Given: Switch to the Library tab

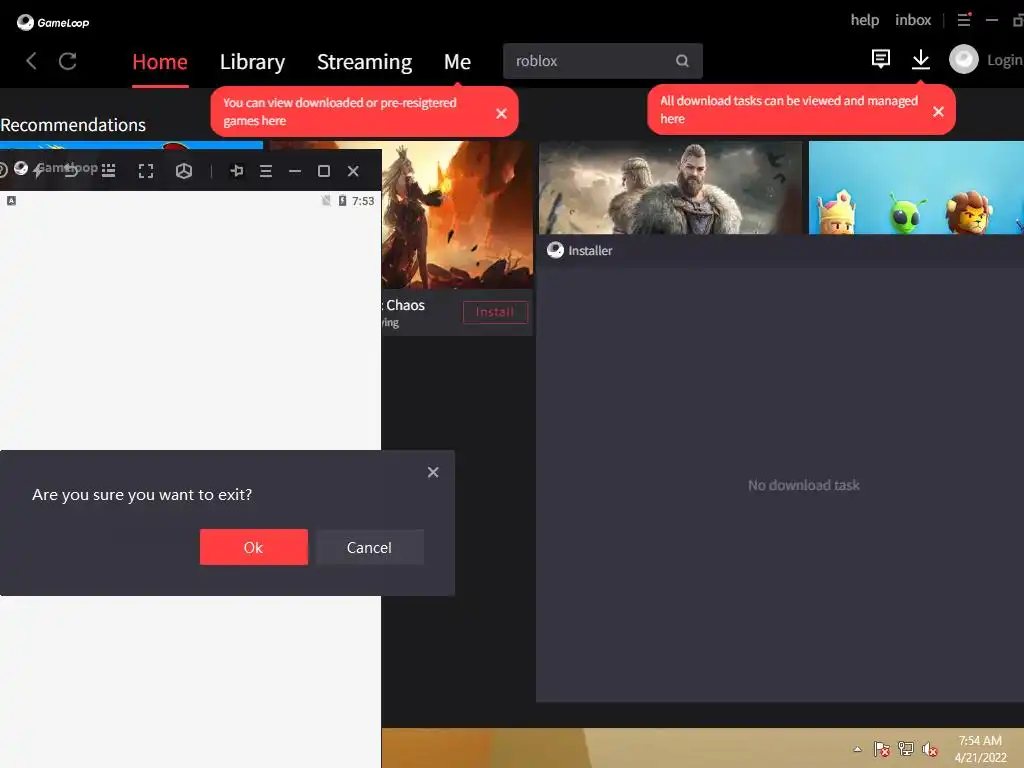Looking at the screenshot, I should [252, 62].
